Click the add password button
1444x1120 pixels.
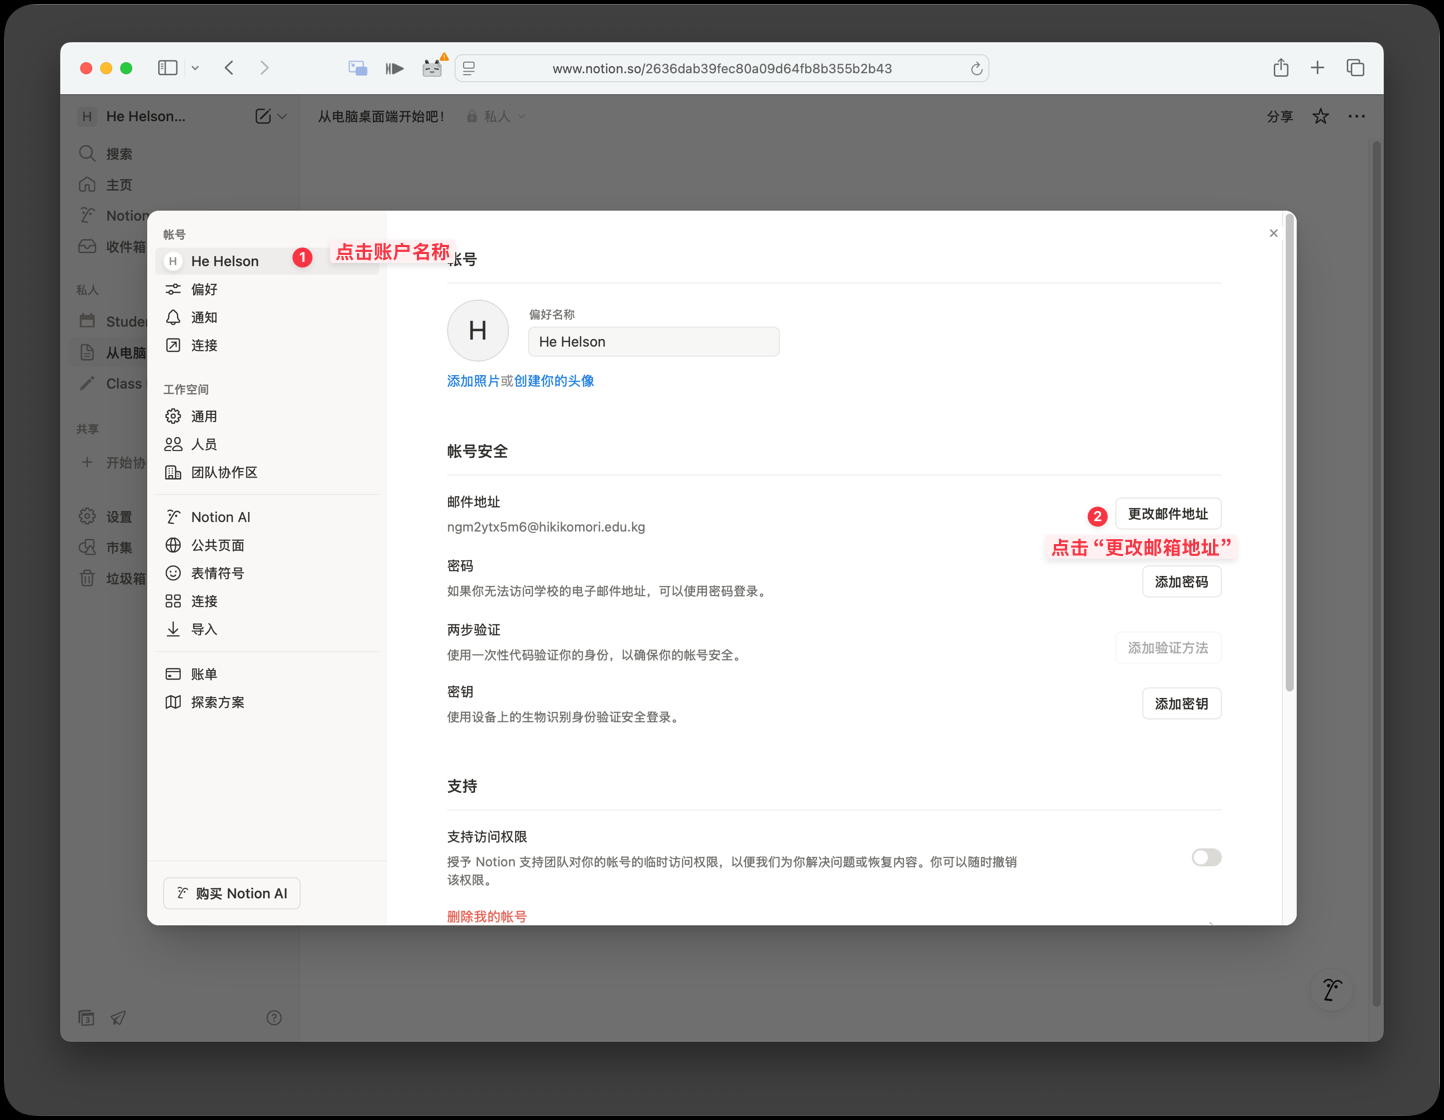tap(1181, 582)
